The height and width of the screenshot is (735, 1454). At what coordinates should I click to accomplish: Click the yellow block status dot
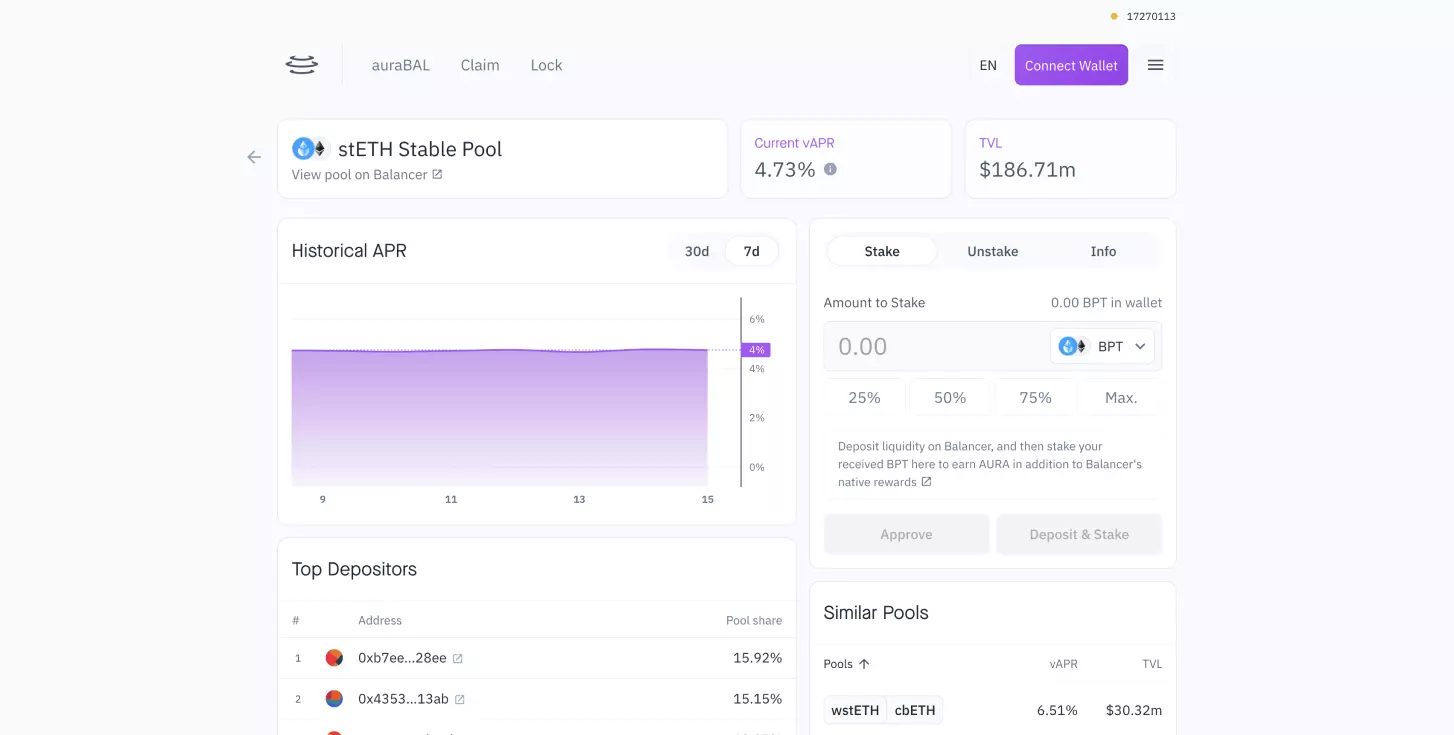1114,16
